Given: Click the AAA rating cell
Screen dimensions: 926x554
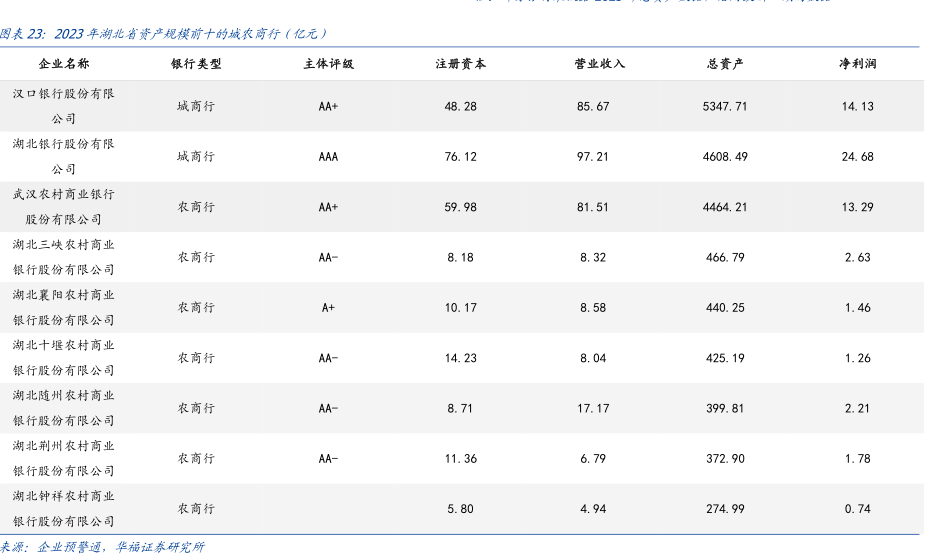Looking at the screenshot, I should 328,157.
